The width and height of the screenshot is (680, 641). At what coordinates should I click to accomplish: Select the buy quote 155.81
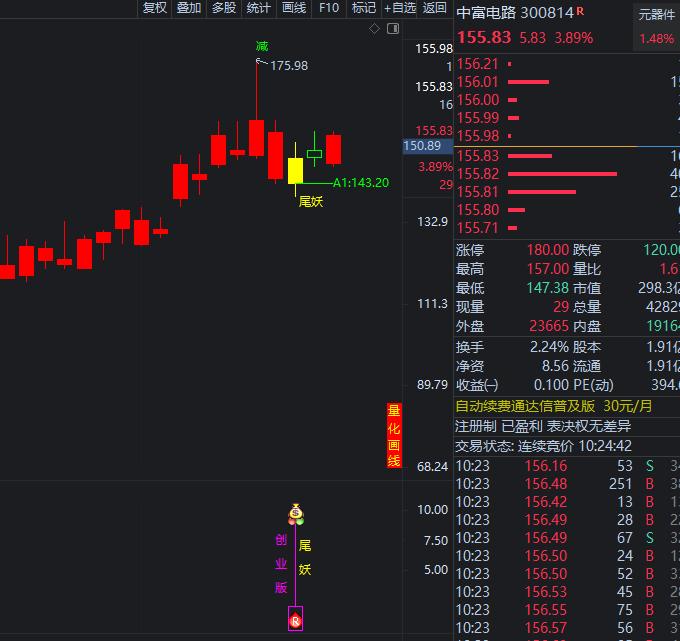pyautogui.click(x=566, y=192)
